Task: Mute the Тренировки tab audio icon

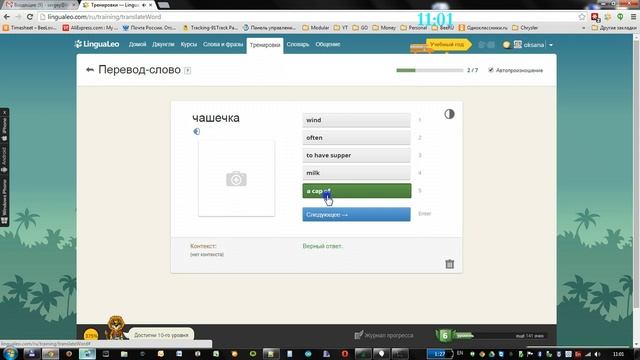Action: [x=144, y=5]
